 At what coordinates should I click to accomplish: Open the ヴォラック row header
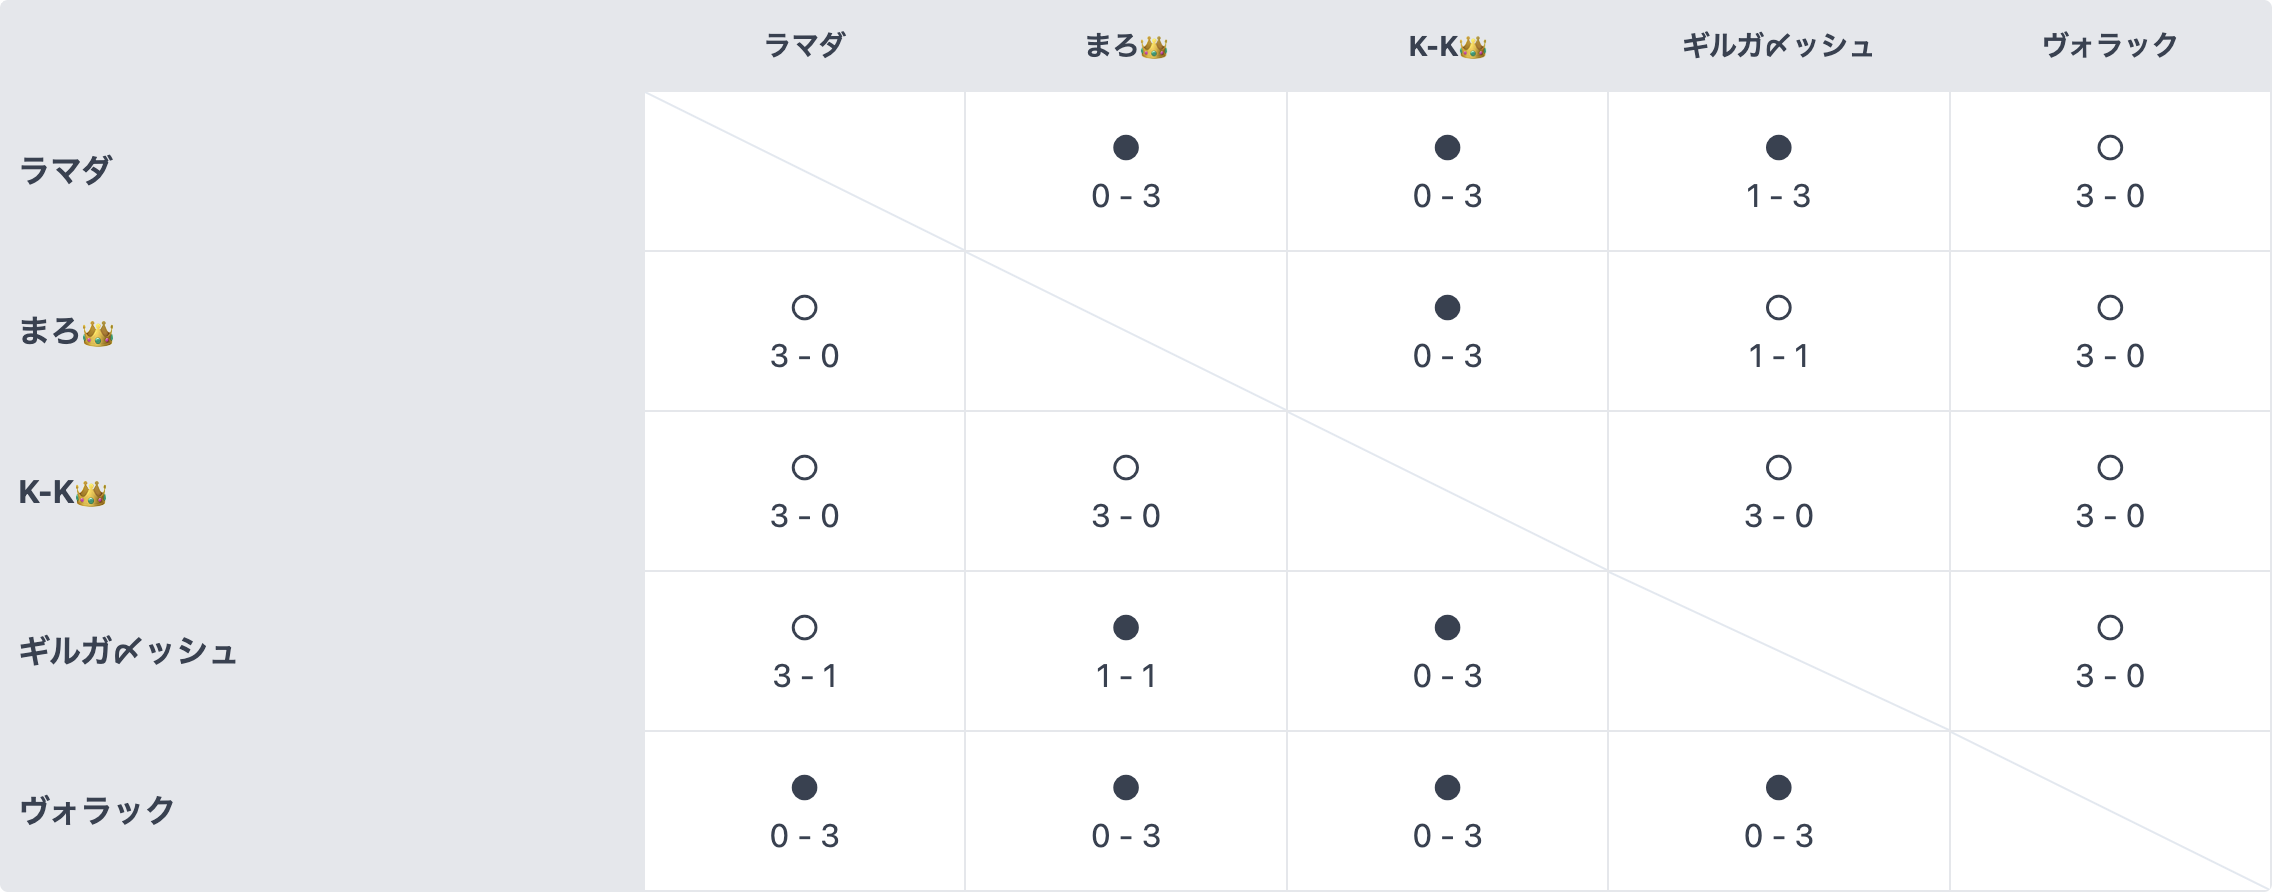(x=97, y=810)
